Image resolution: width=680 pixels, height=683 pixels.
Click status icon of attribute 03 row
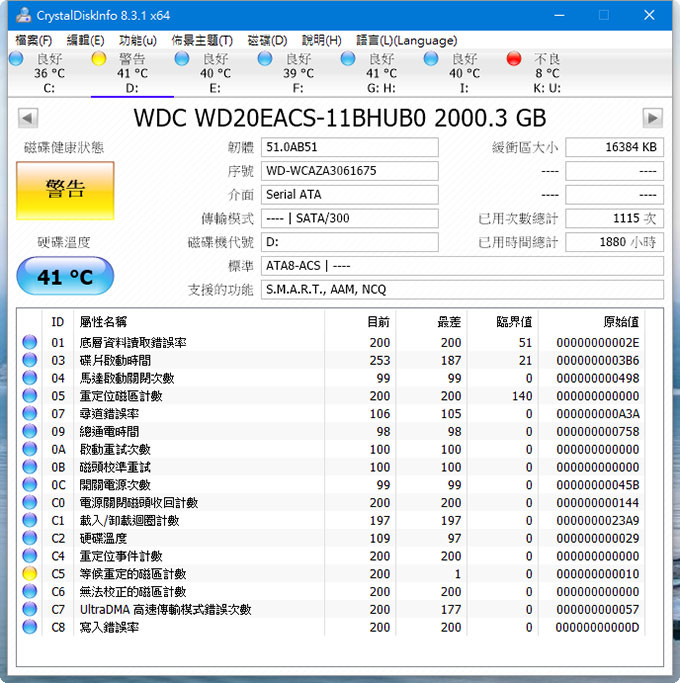click(30, 360)
